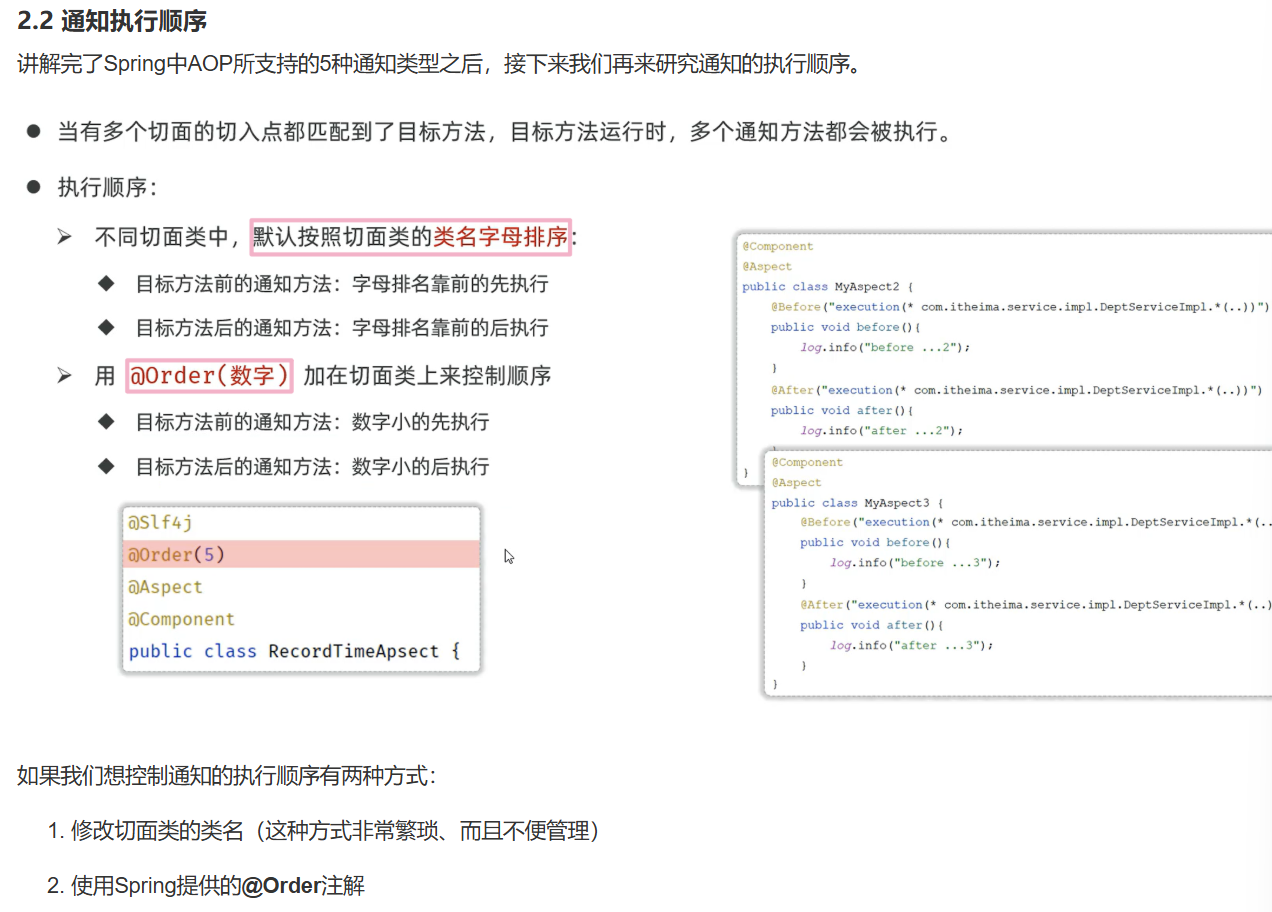Click the "@Aspect" line in RecordTimeApsect snippet
This screenshot has height=912, width=1272.
[x=165, y=587]
